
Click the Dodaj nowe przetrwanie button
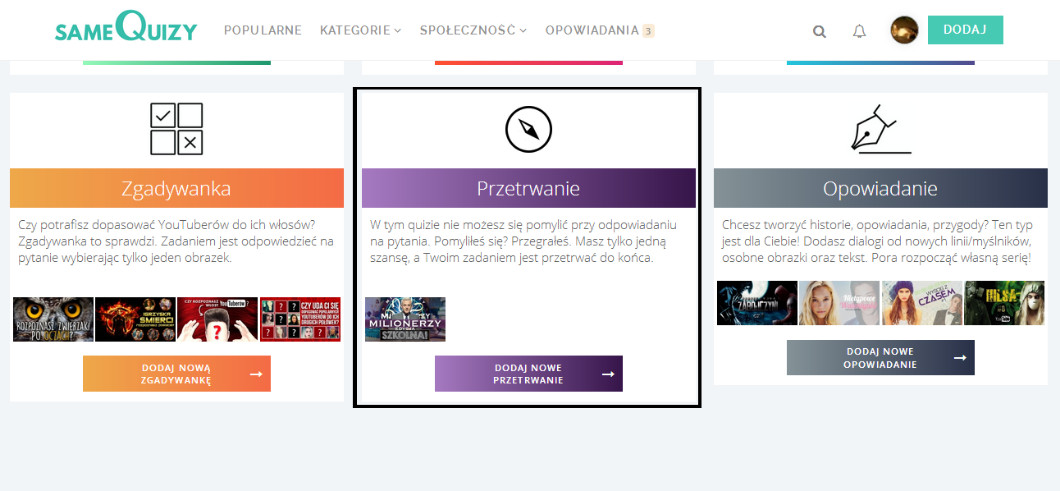(528, 374)
